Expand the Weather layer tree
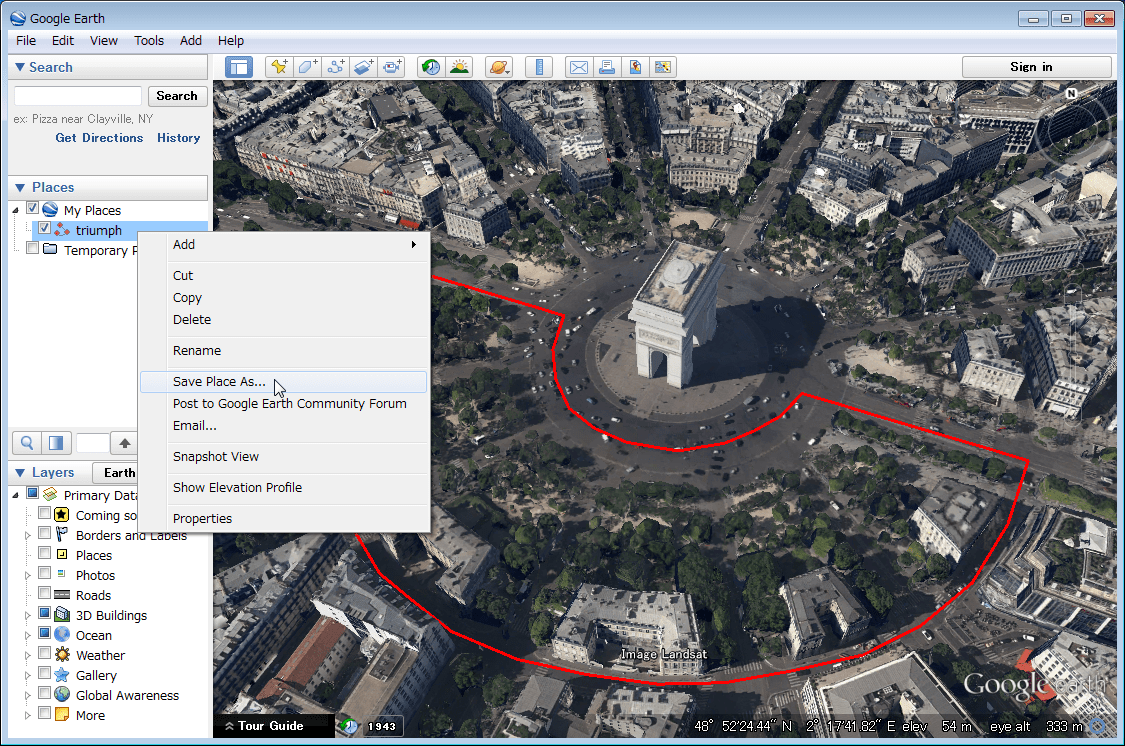 (28, 655)
